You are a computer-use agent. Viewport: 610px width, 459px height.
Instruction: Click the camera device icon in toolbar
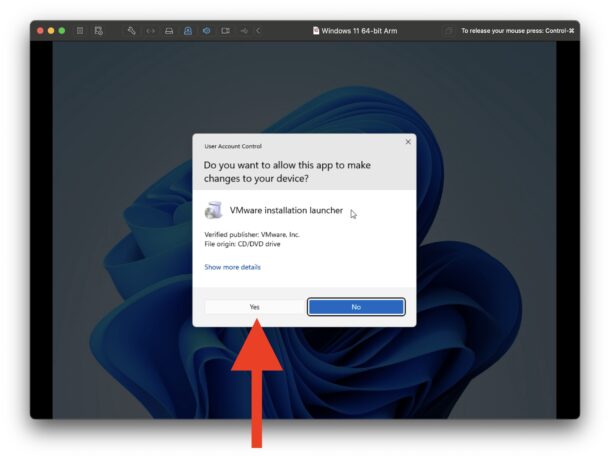coord(225,31)
